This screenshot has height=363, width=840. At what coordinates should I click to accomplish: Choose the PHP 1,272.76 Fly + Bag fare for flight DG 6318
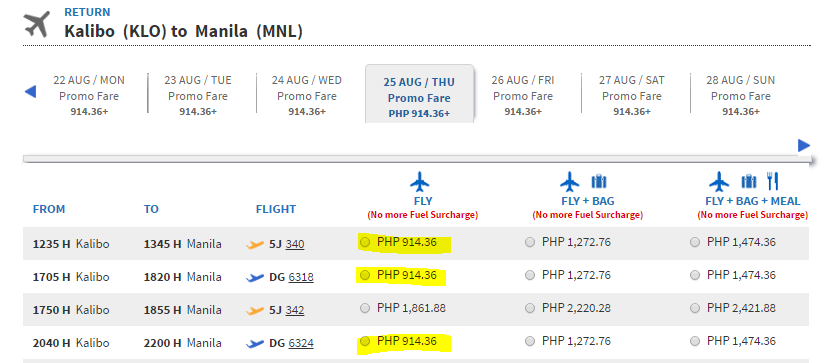[x=530, y=276]
